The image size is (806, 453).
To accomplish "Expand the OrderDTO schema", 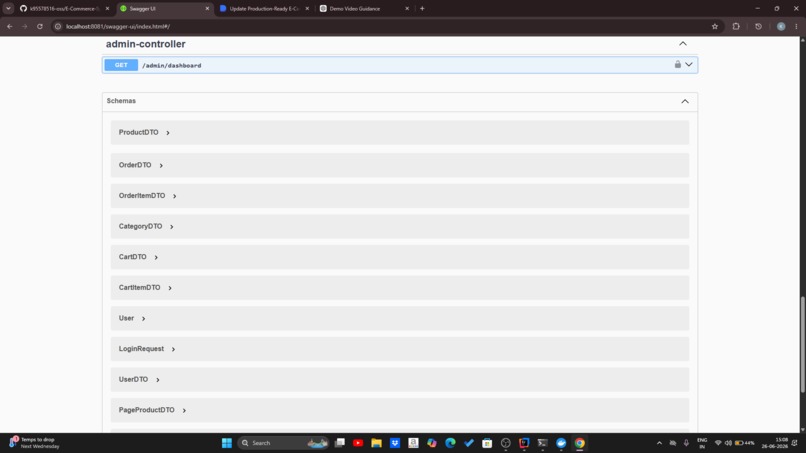I will tap(161, 166).
